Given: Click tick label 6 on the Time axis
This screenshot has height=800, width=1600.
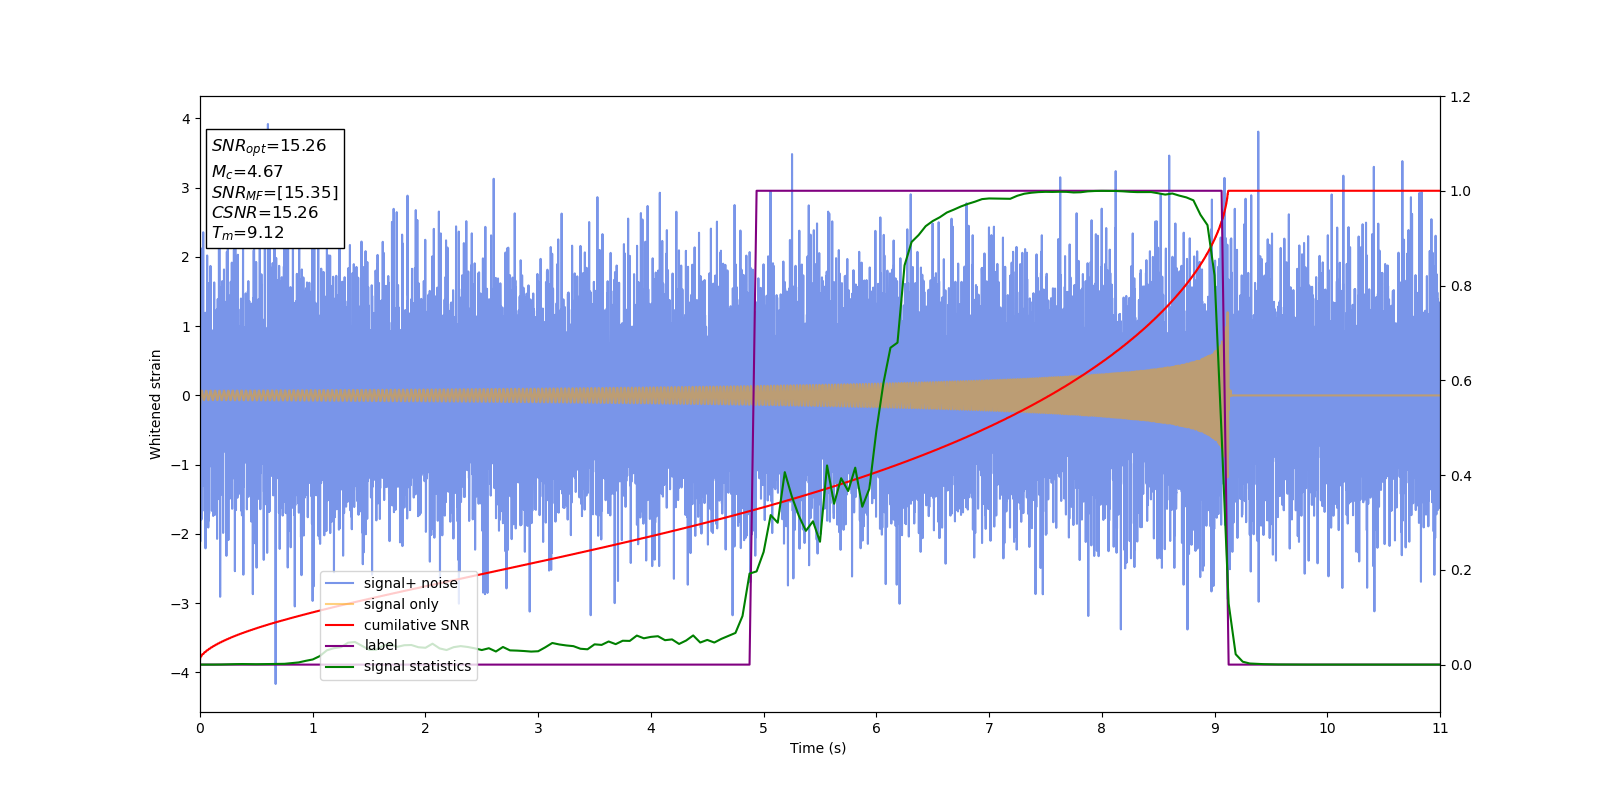Looking at the screenshot, I should pyautogui.click(x=876, y=728).
